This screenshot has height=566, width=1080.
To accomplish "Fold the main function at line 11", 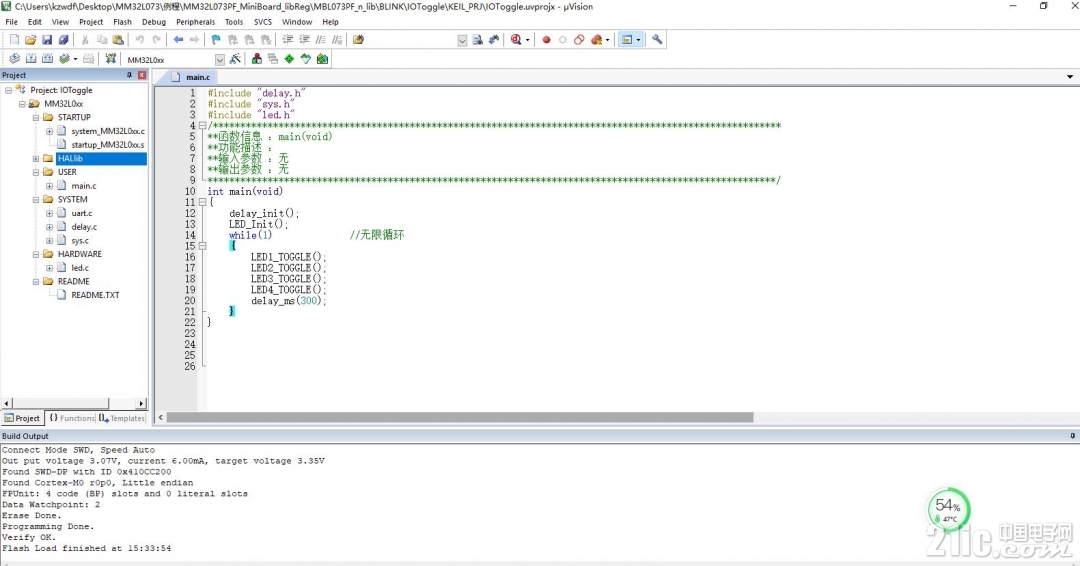I will click(x=202, y=202).
